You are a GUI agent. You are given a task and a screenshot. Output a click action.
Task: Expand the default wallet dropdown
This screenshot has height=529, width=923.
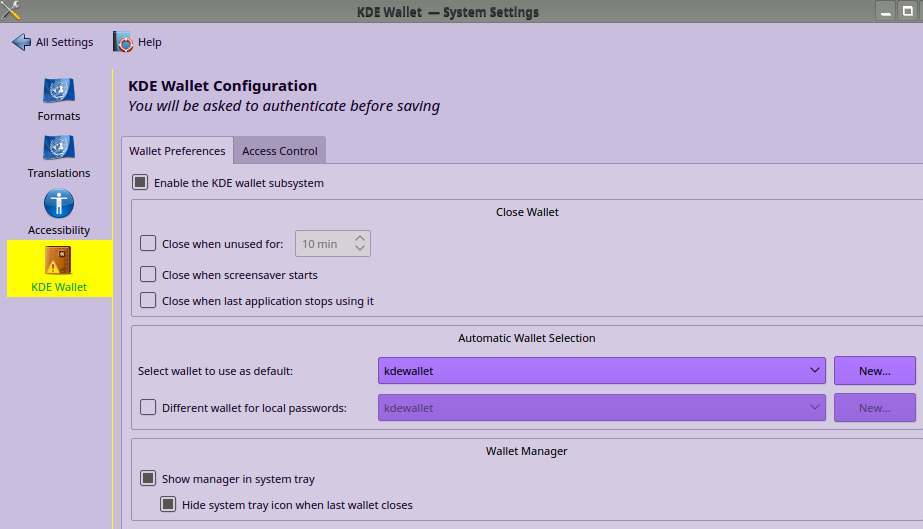coord(601,371)
